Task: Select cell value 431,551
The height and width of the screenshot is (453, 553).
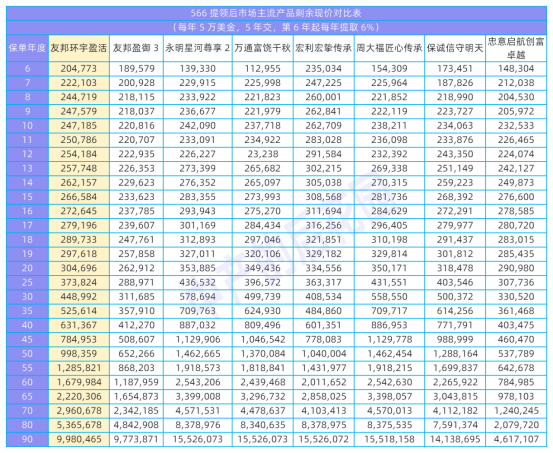Action: click(389, 283)
